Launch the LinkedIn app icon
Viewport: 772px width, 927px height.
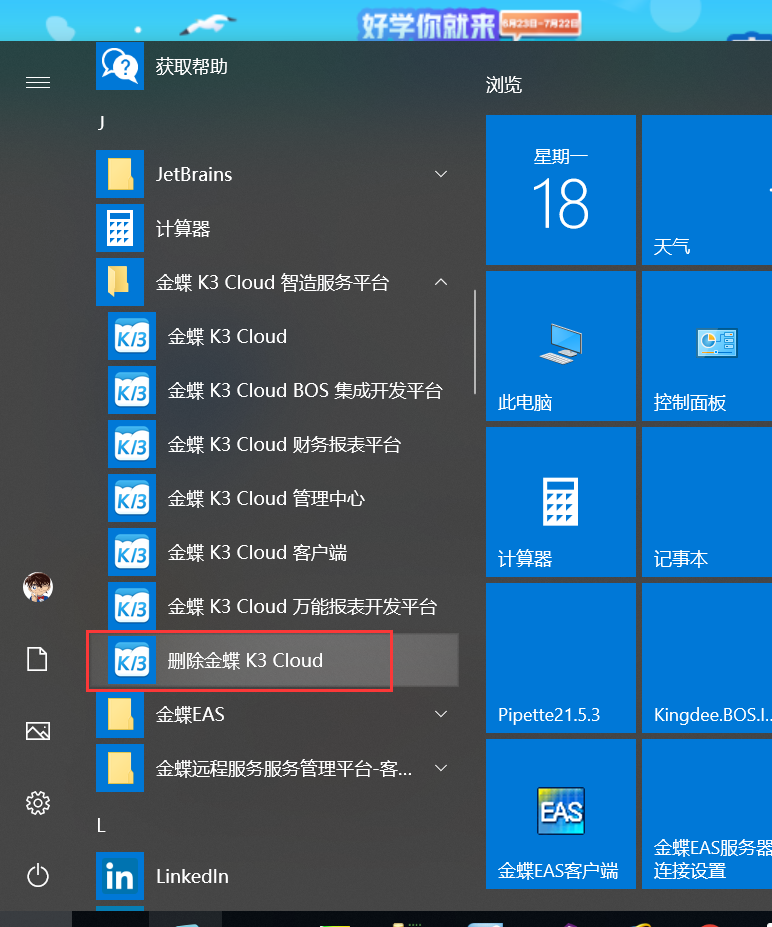coord(120,876)
